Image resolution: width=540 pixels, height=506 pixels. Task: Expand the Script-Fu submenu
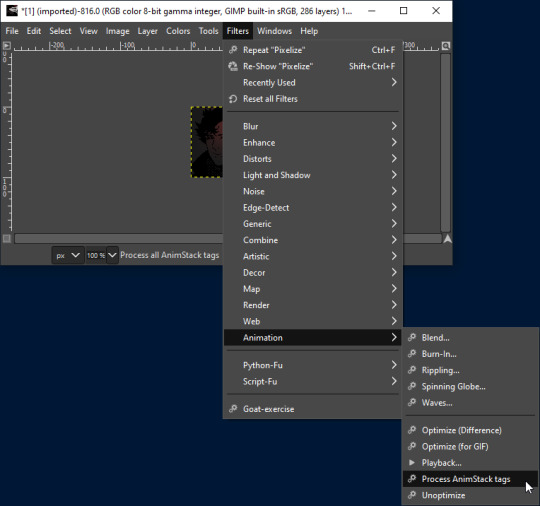[312, 381]
